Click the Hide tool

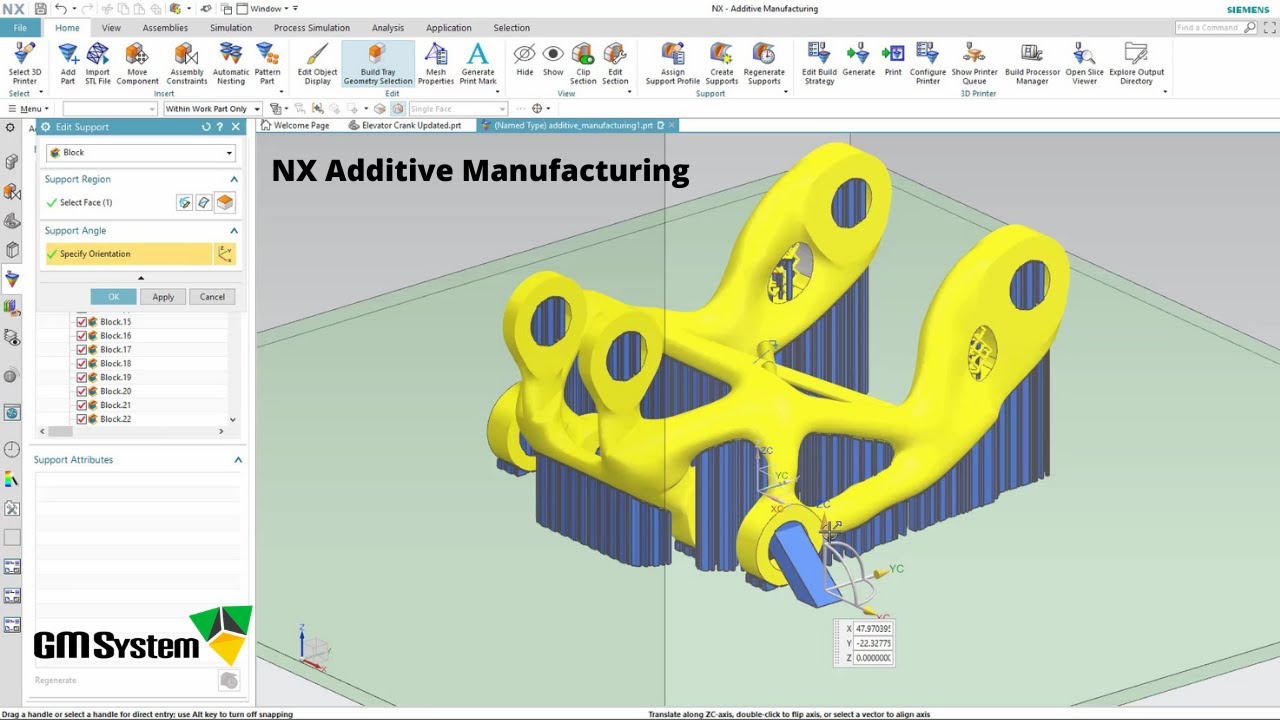[x=525, y=60]
